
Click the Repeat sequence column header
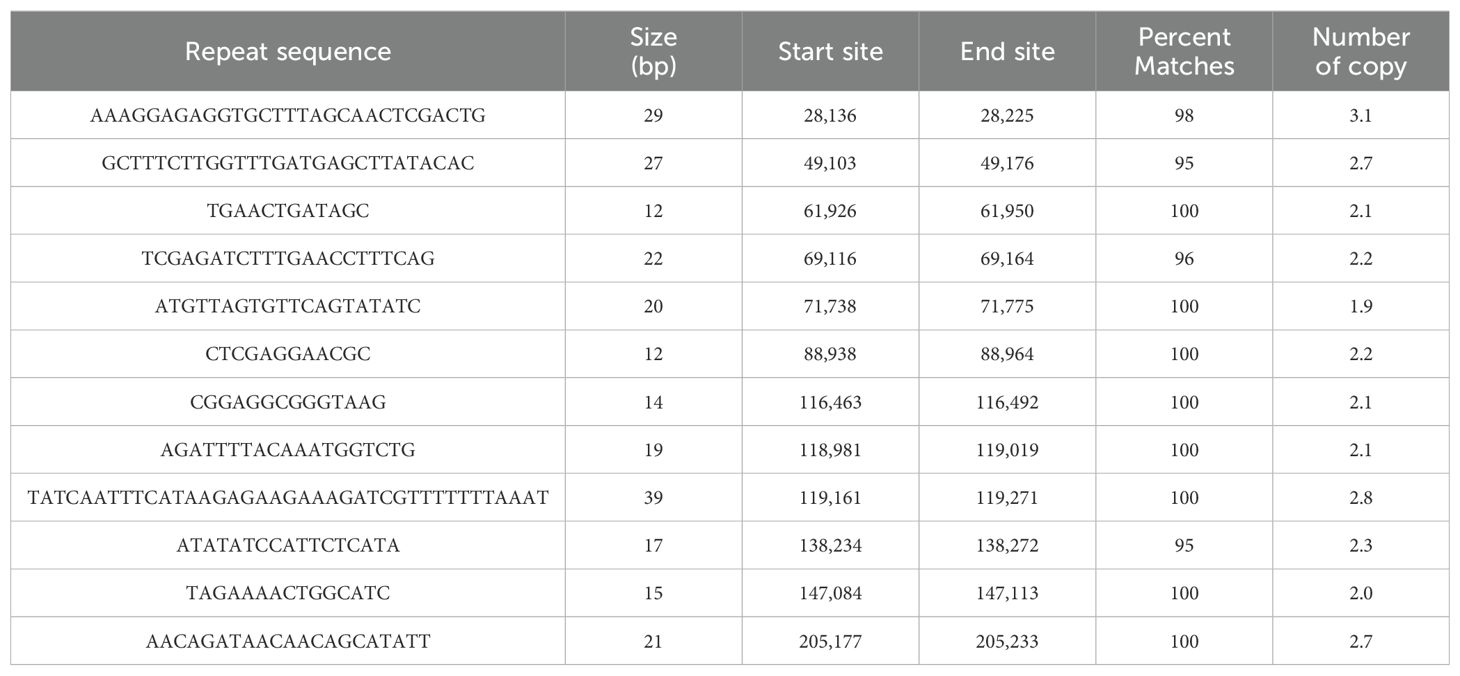288,52
